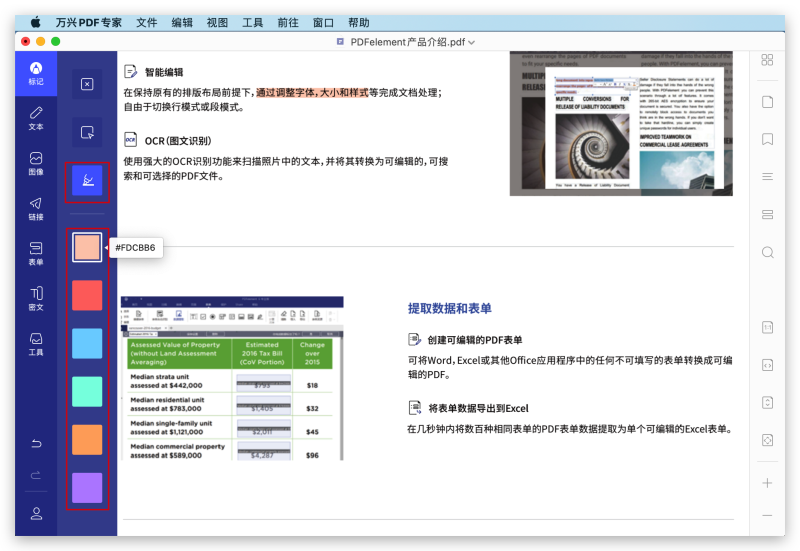Open the 编辑 menu
Viewport: 800px width, 551px height.
(x=182, y=22)
